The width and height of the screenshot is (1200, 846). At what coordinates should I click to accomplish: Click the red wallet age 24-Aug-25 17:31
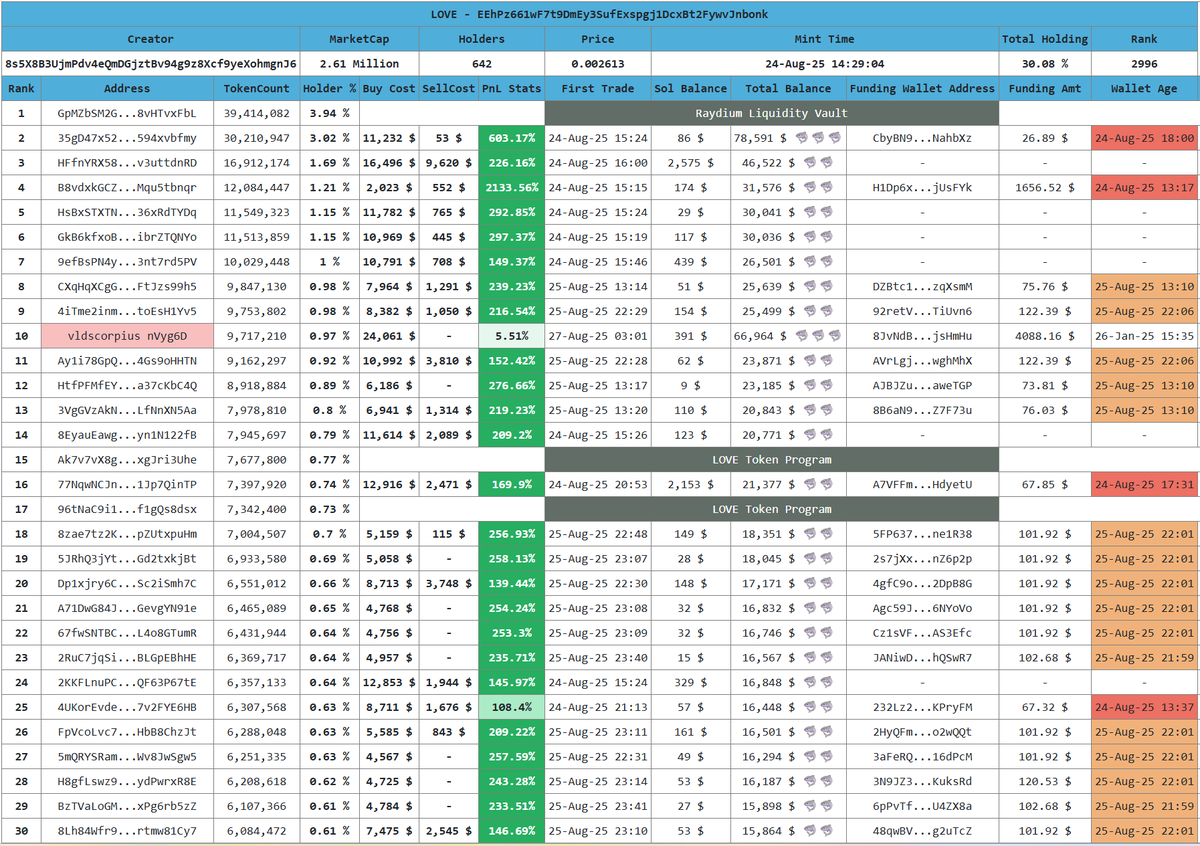(1144, 485)
